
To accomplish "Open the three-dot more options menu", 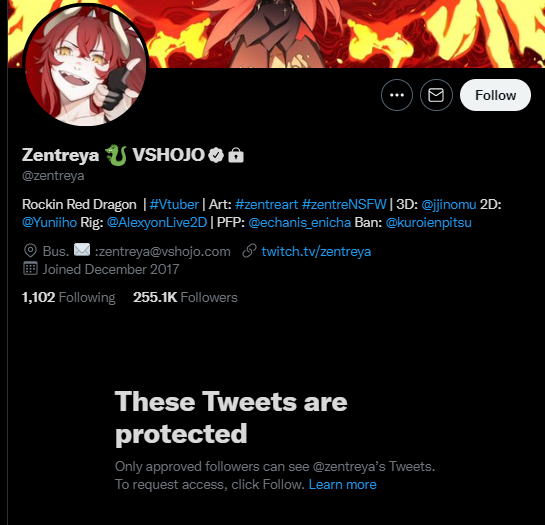I will tap(397, 95).
